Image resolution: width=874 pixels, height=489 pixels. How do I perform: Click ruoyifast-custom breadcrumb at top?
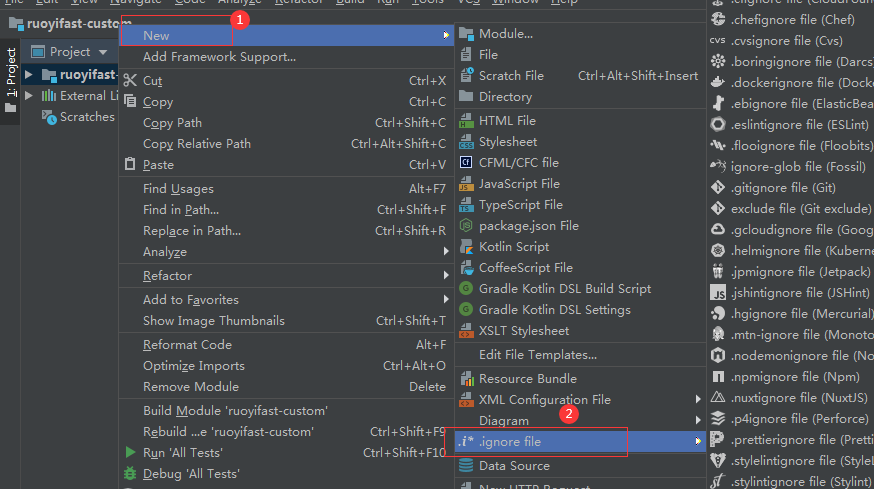pyautogui.click(x=71, y=24)
